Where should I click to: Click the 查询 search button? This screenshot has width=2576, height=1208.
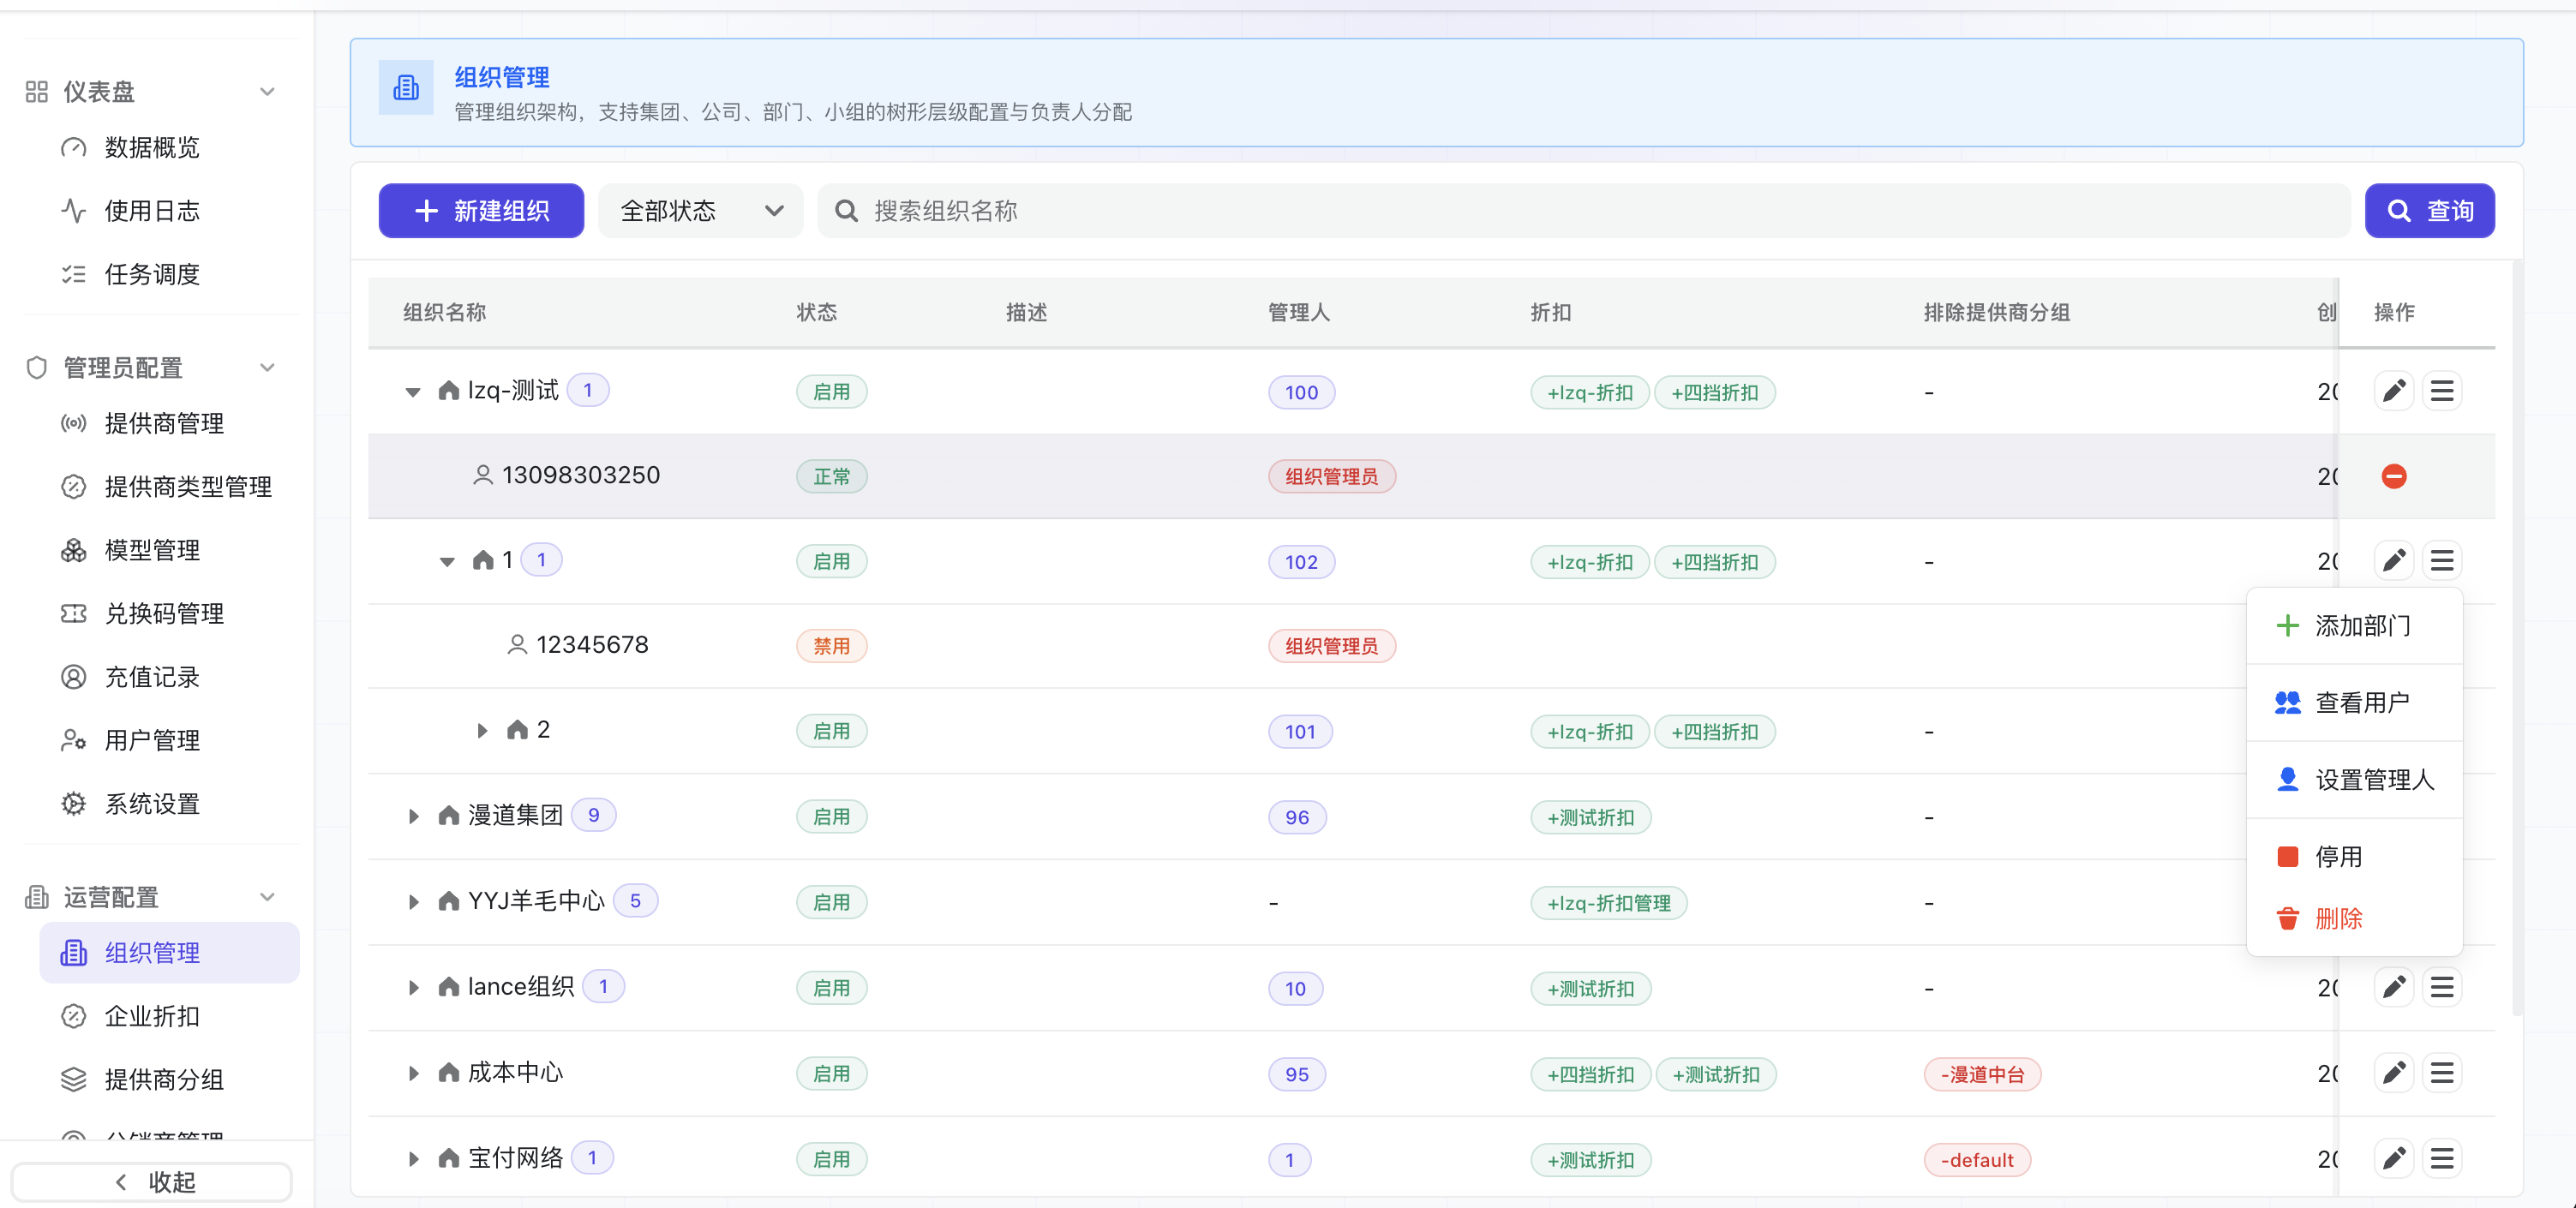(x=2429, y=211)
